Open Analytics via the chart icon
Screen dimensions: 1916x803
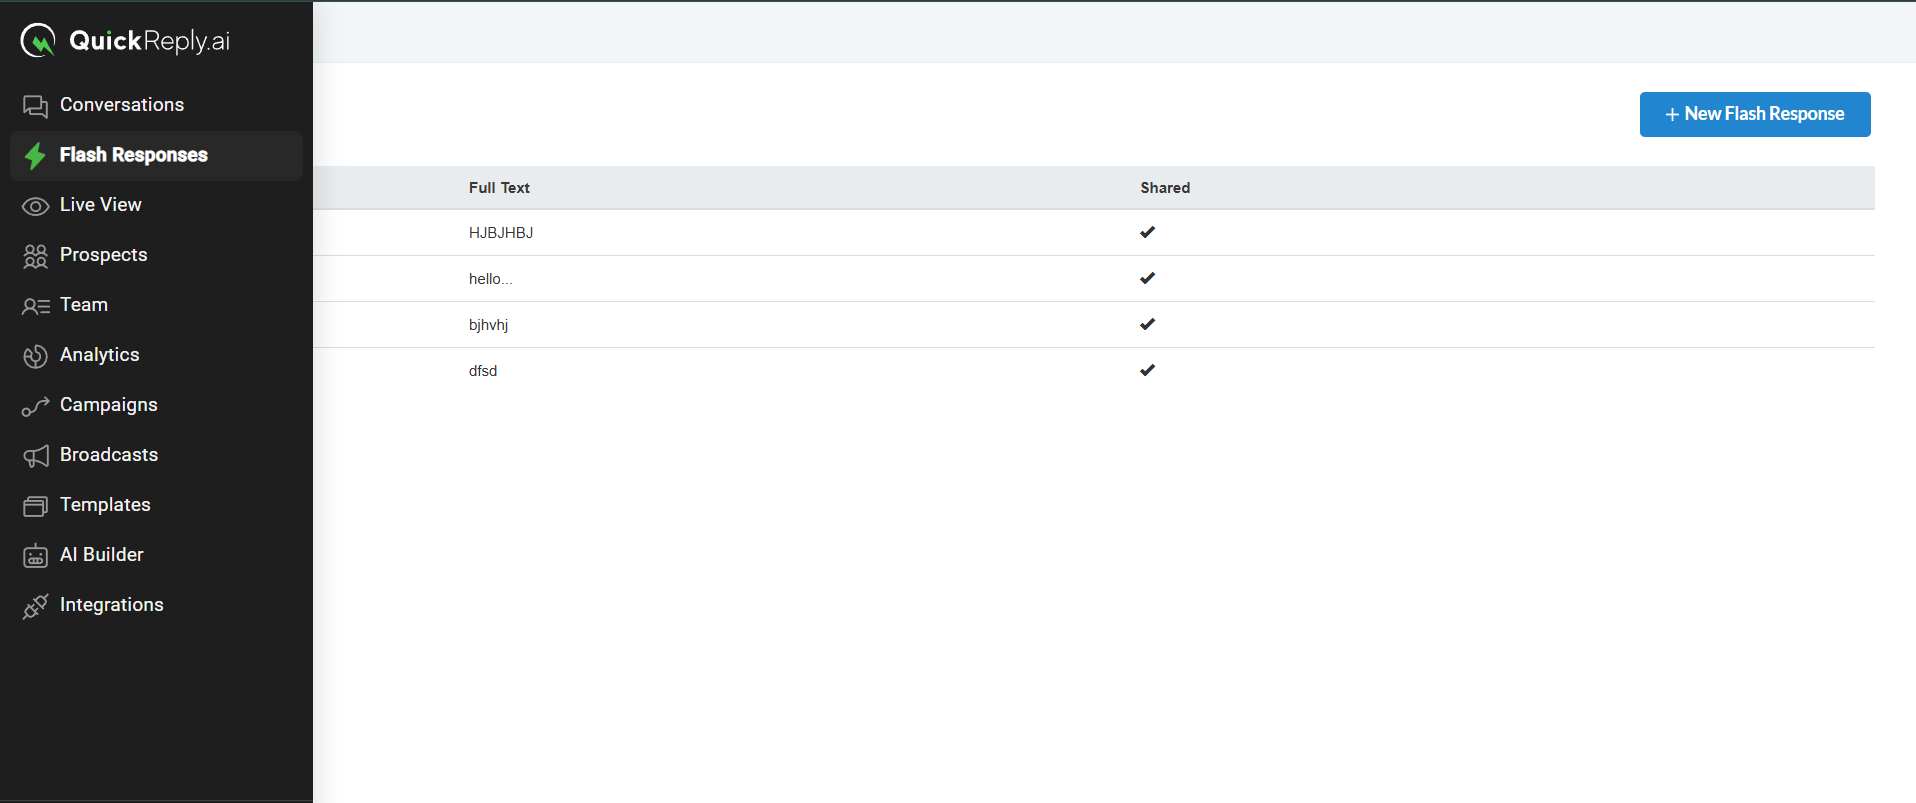click(35, 356)
